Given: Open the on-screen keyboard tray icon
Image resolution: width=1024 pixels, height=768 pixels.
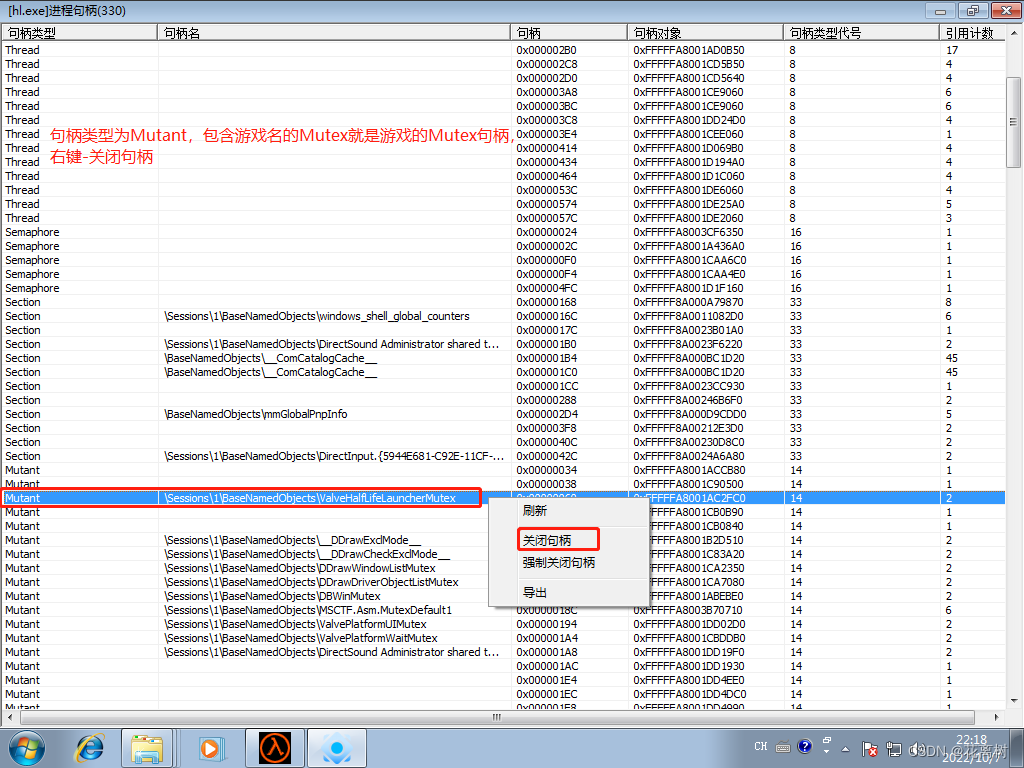Looking at the screenshot, I should point(783,747).
